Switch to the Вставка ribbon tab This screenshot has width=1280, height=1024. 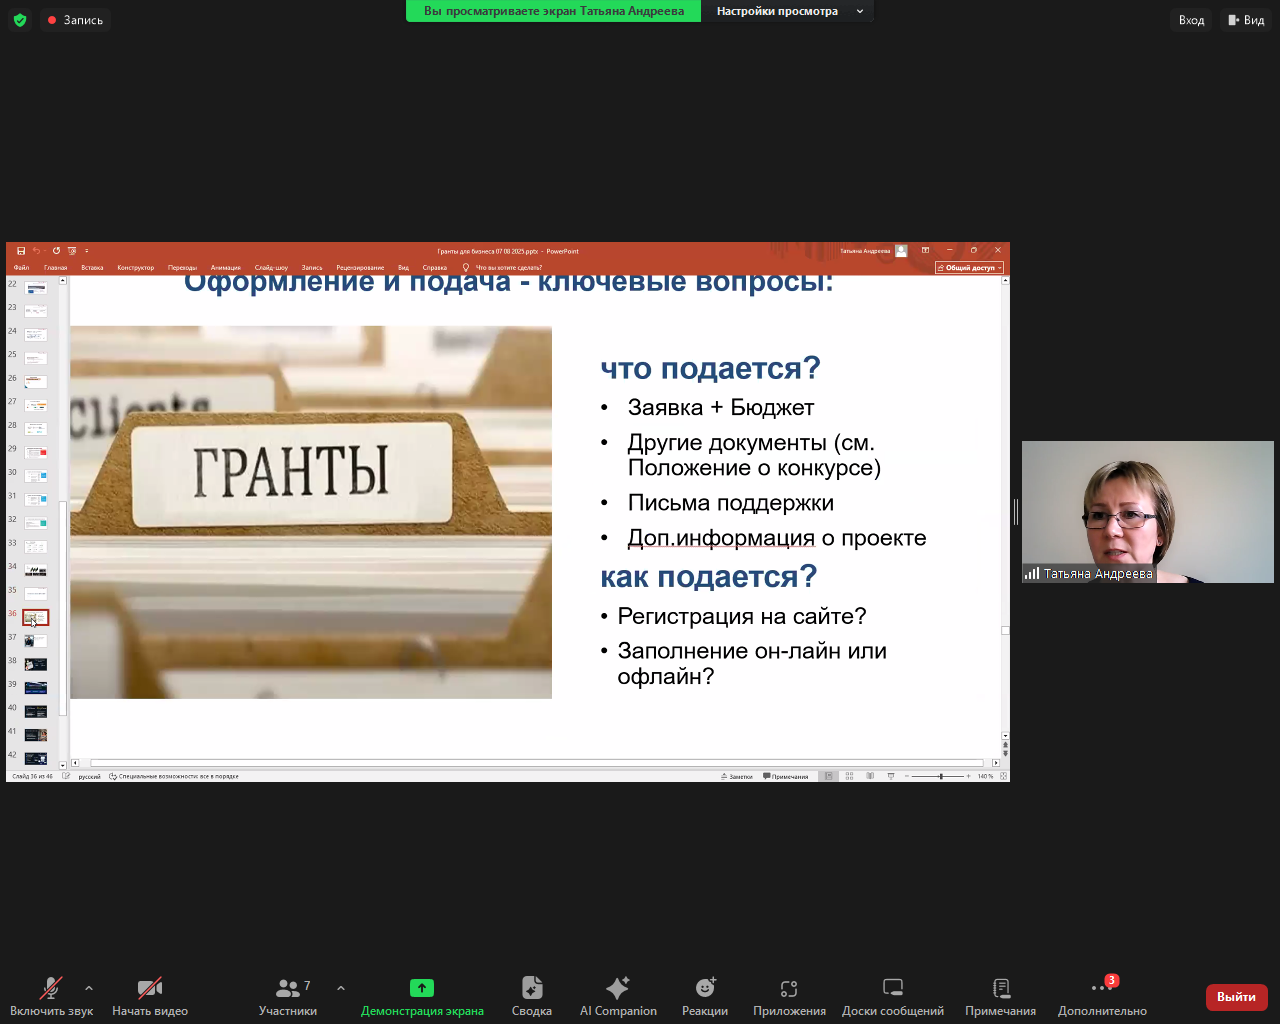[x=93, y=267]
